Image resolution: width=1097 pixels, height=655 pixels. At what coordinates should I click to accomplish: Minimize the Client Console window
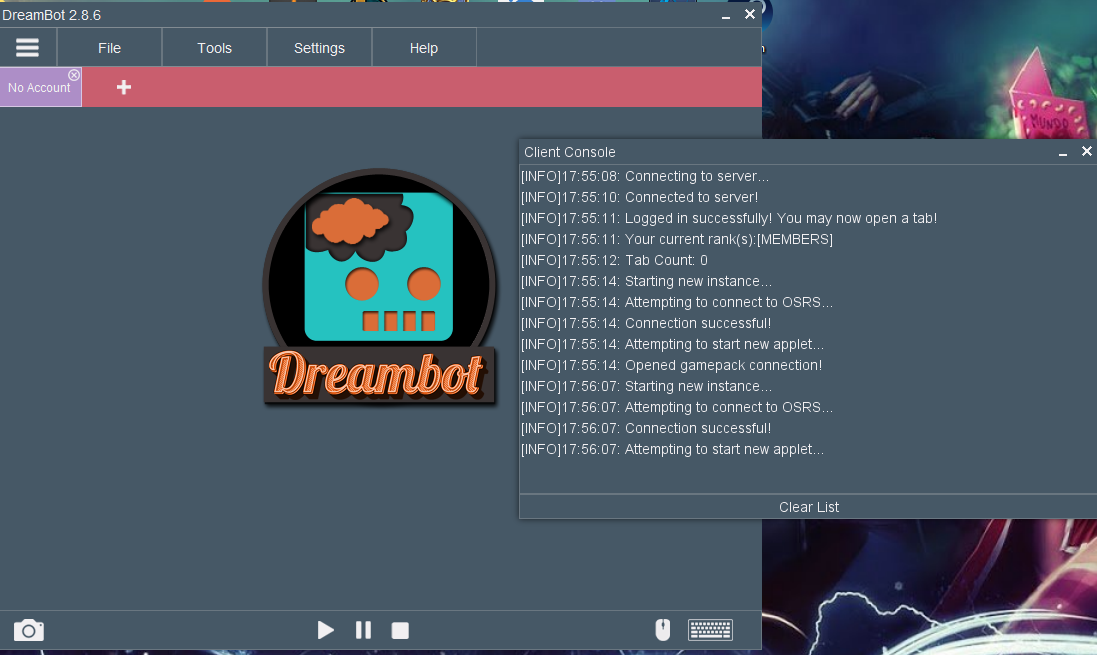click(1063, 153)
